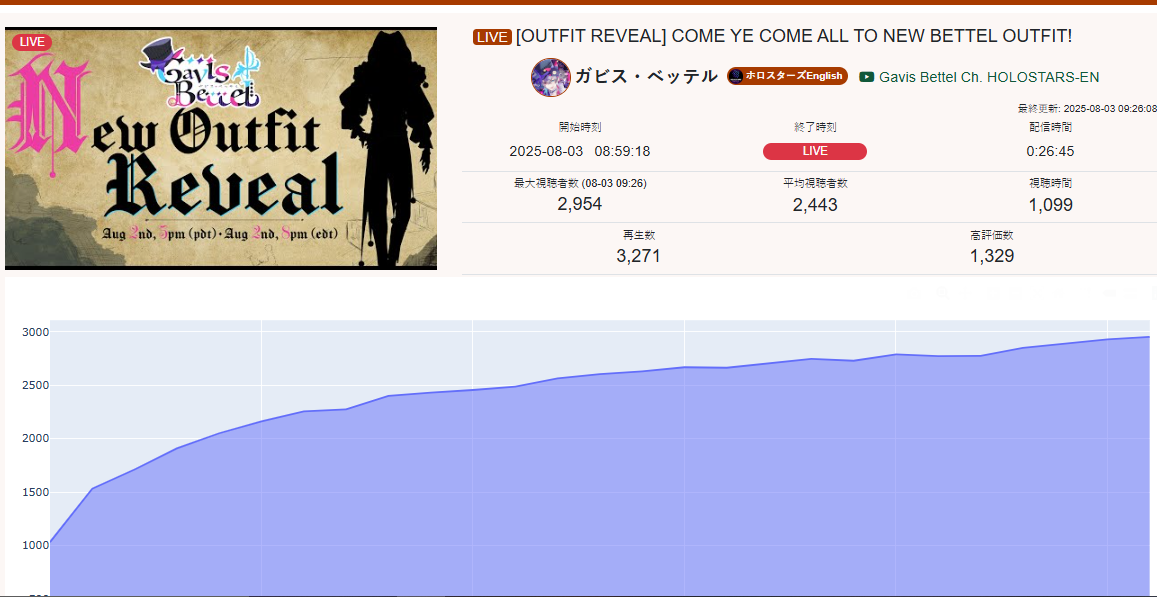Viewport: 1157px width, 597px height.
Task: Click the 最大視聴者数 label
Action: click(580, 183)
